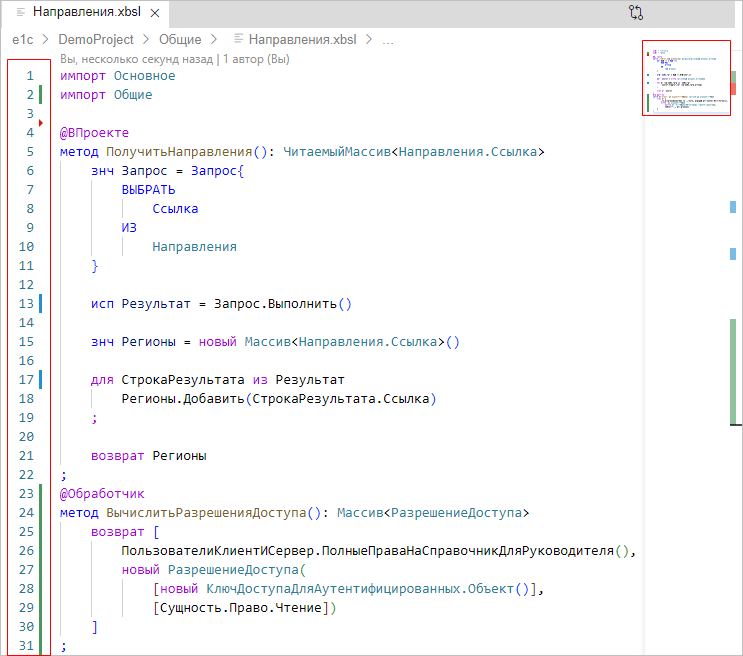The height and width of the screenshot is (656, 743).
Task: Open the author blame info link
Action: coord(175,59)
